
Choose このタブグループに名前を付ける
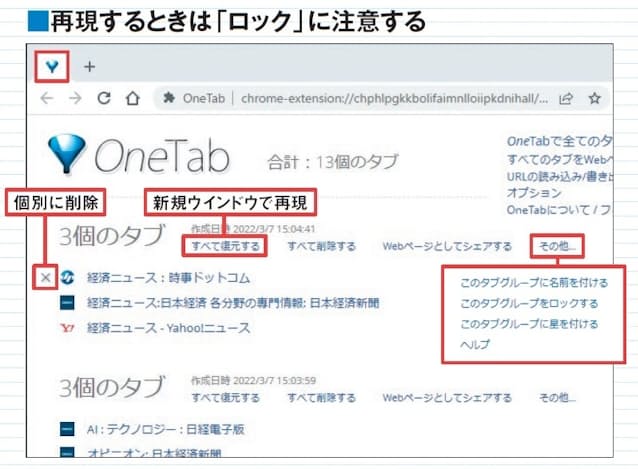(534, 283)
